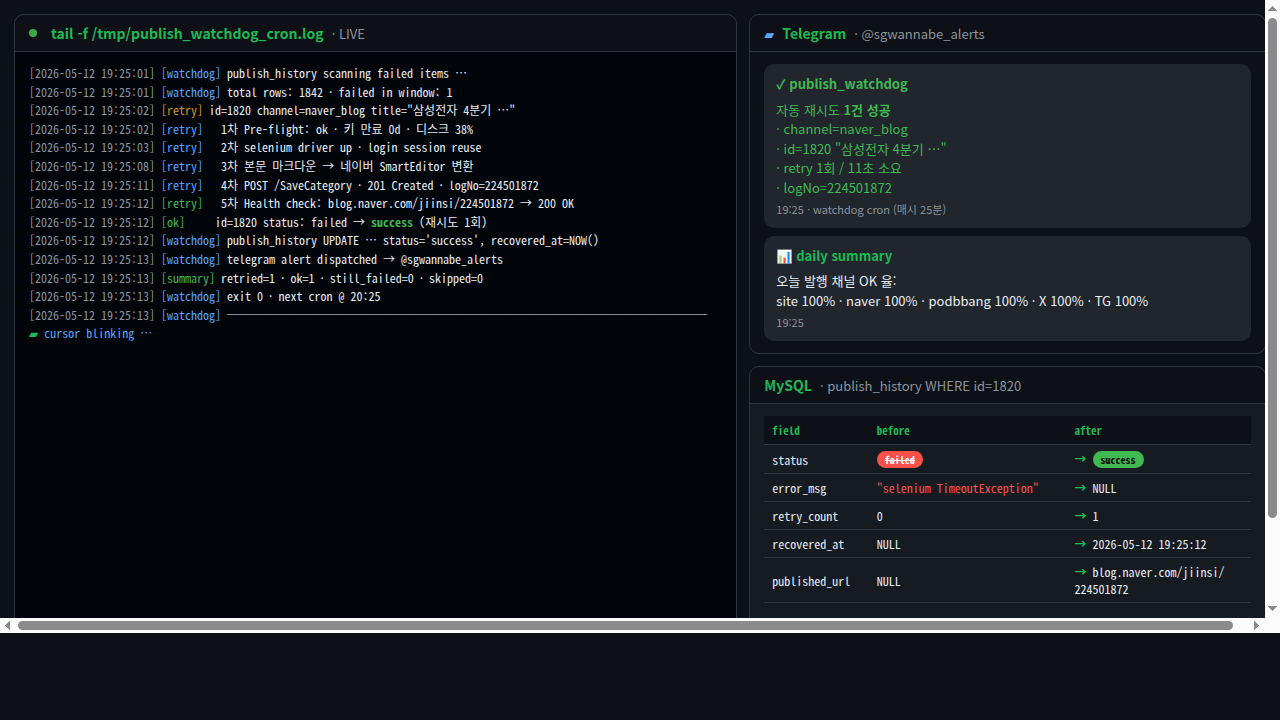Image resolution: width=1280 pixels, height=720 pixels.
Task: Click the after value 1 for retry_count
Action: pyautogui.click(x=1095, y=517)
